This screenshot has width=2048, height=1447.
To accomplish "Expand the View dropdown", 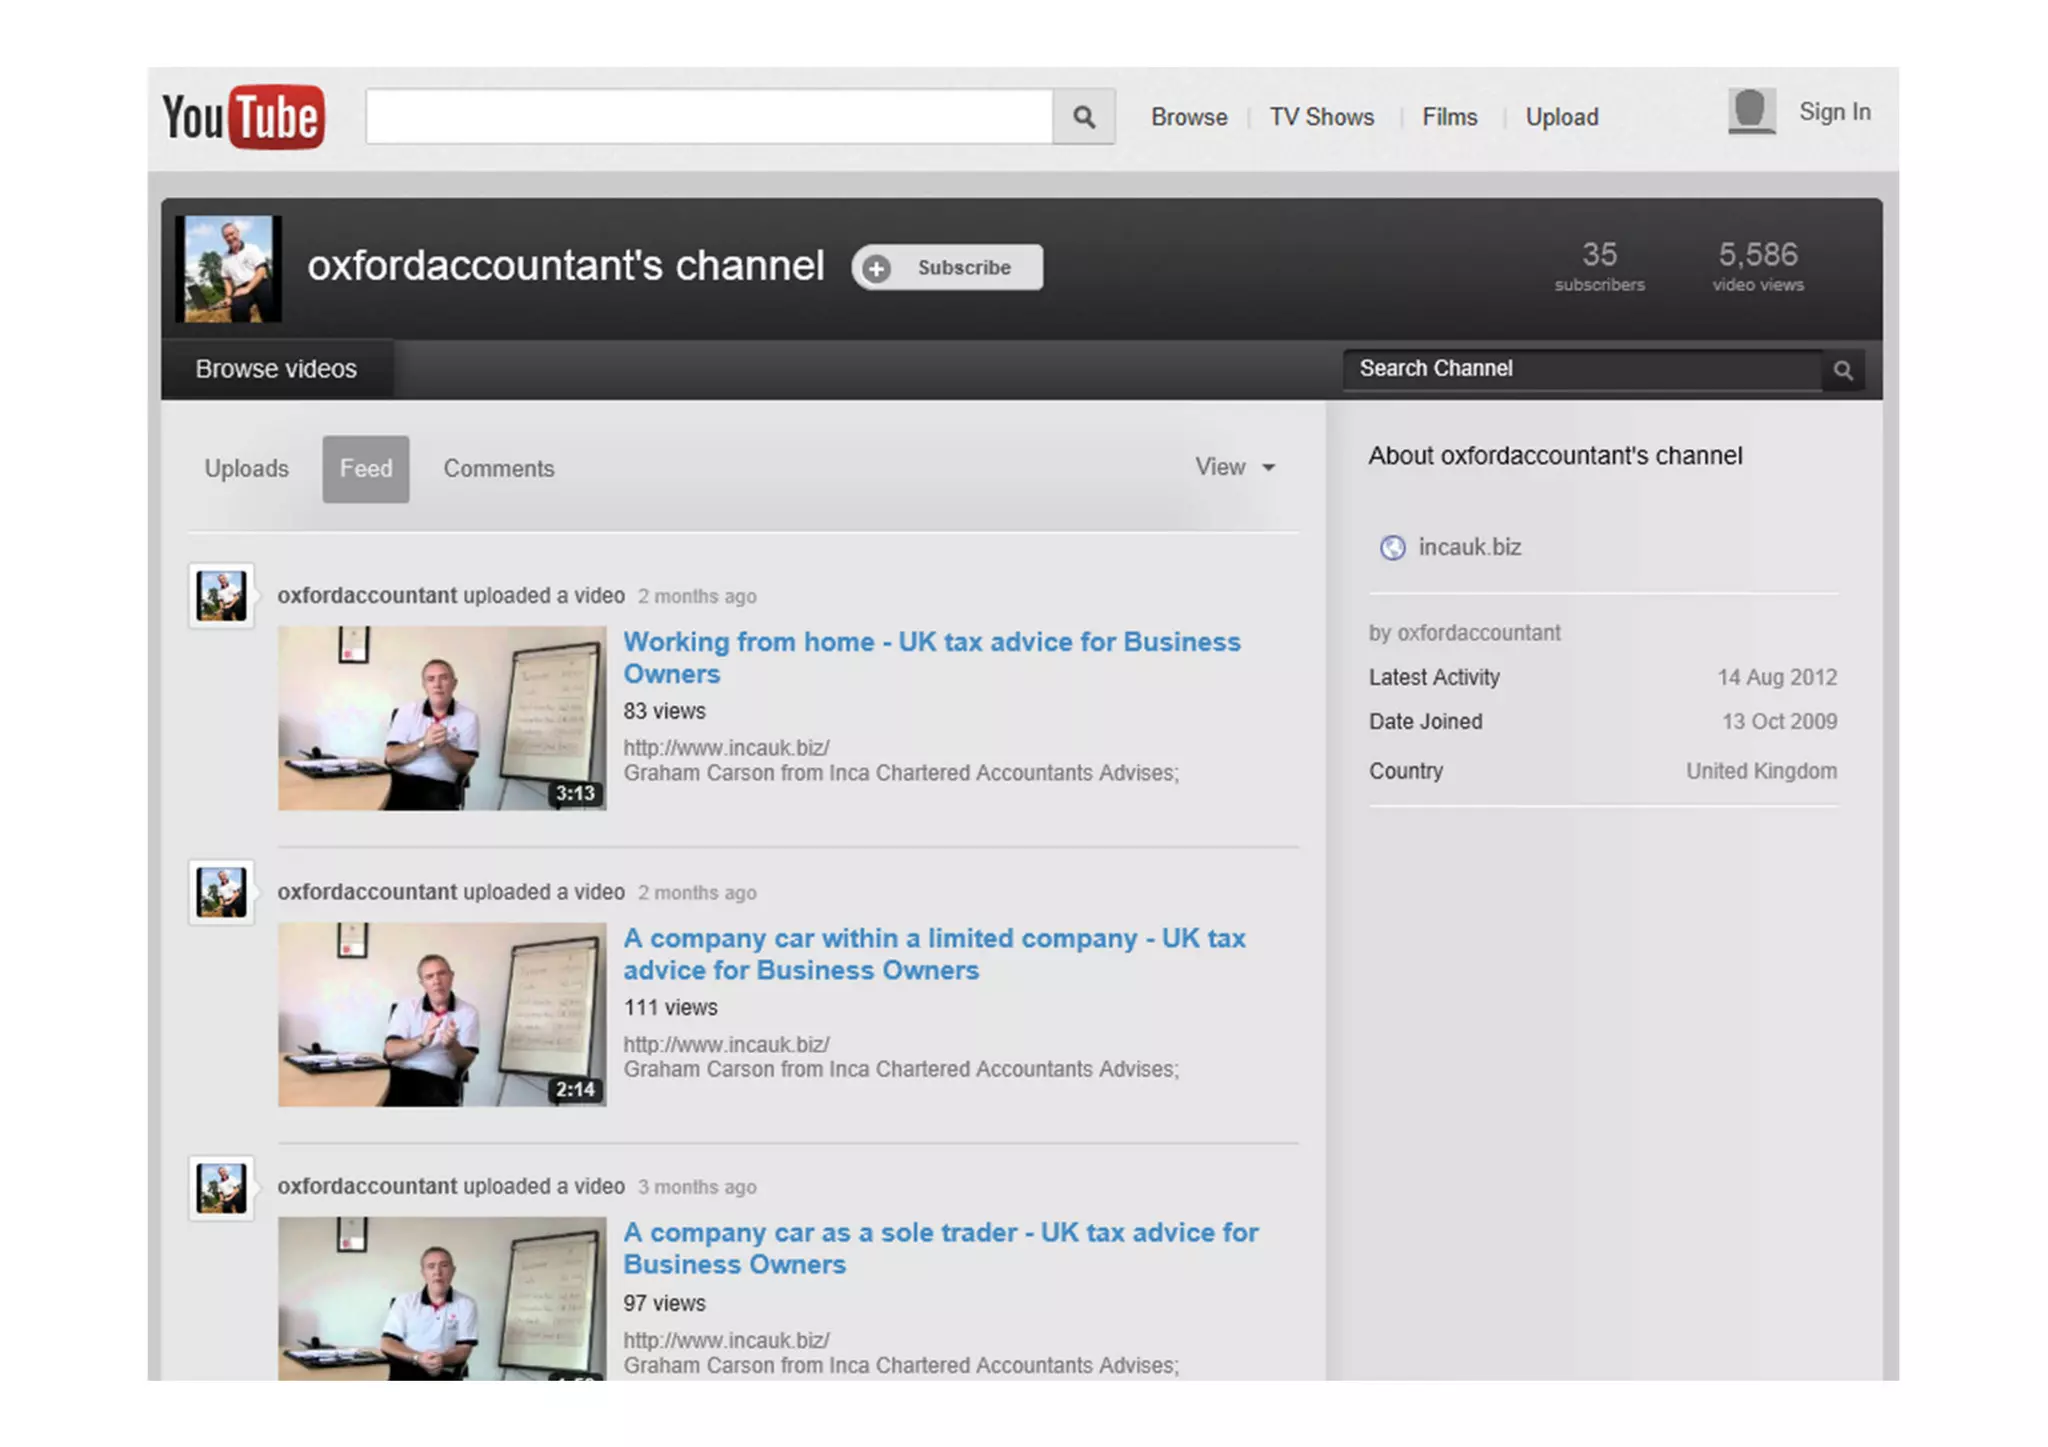I will tap(1235, 467).
